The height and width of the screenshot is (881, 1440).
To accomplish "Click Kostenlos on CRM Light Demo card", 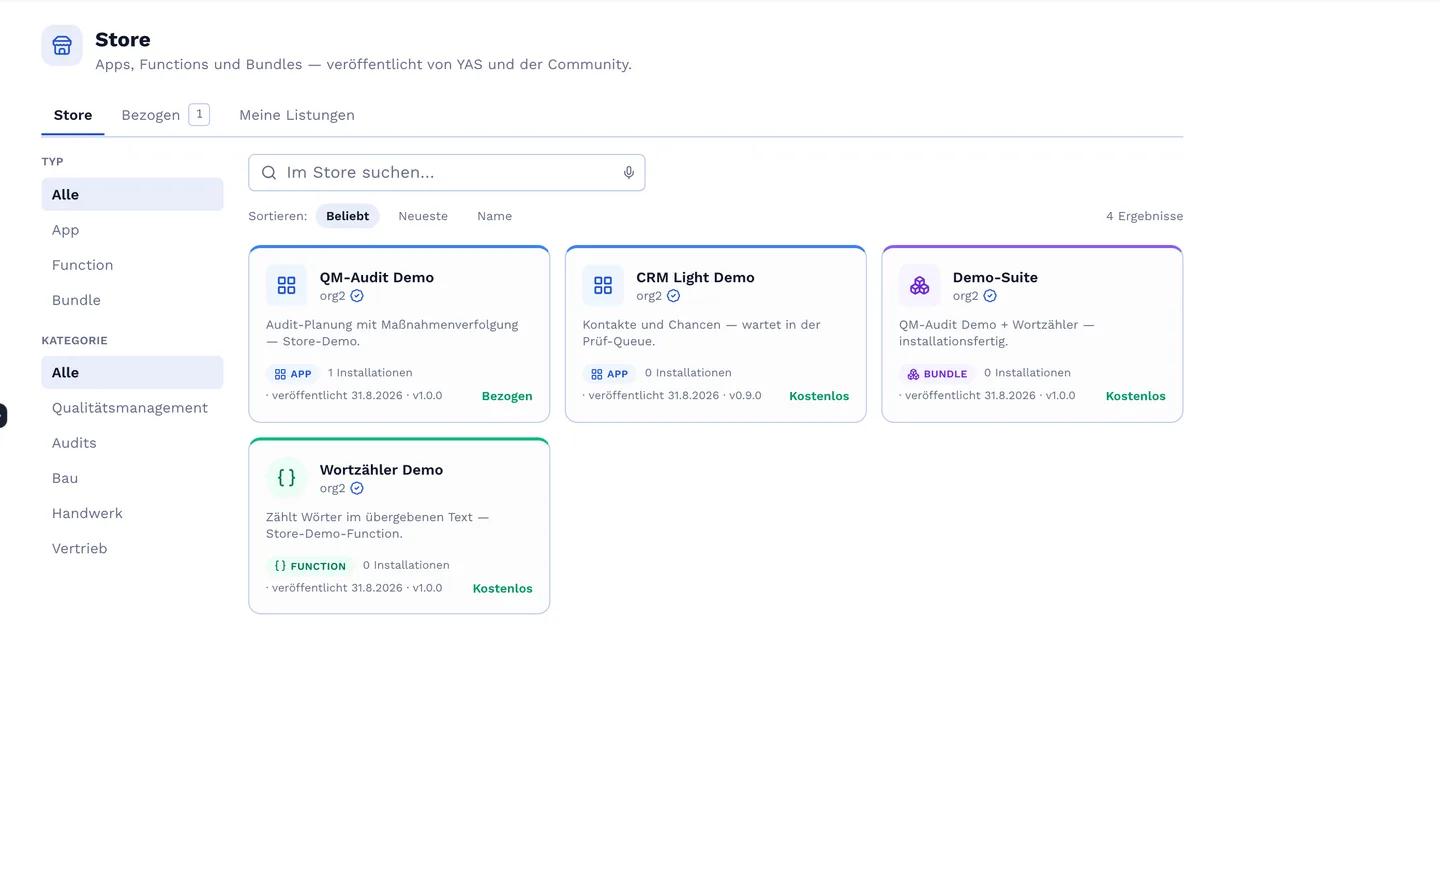I will point(819,396).
